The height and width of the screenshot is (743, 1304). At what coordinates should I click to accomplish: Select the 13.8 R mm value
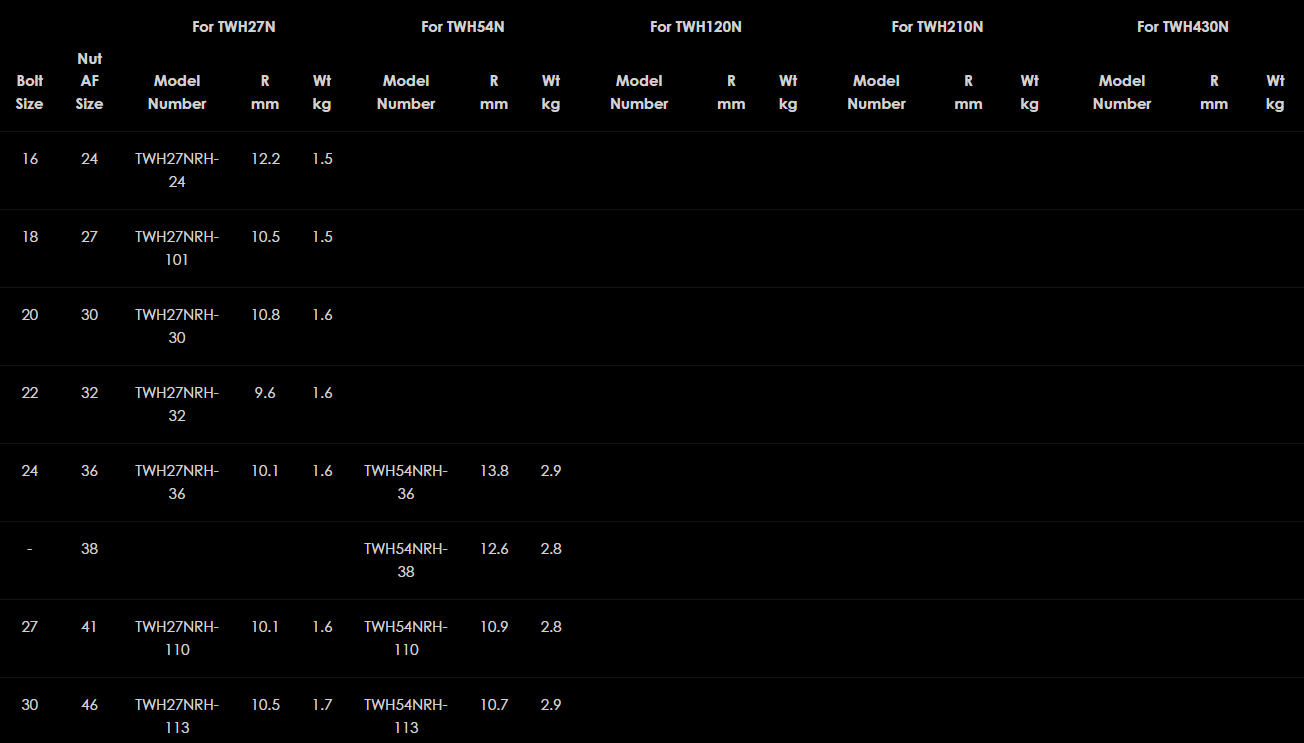494,471
